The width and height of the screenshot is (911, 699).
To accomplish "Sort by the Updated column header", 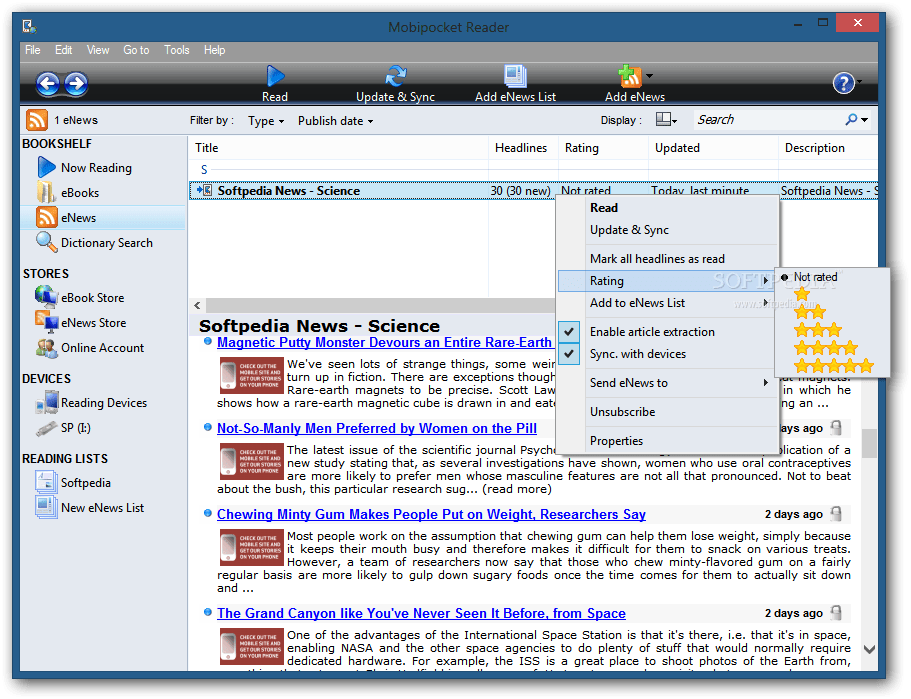I will tap(713, 148).
